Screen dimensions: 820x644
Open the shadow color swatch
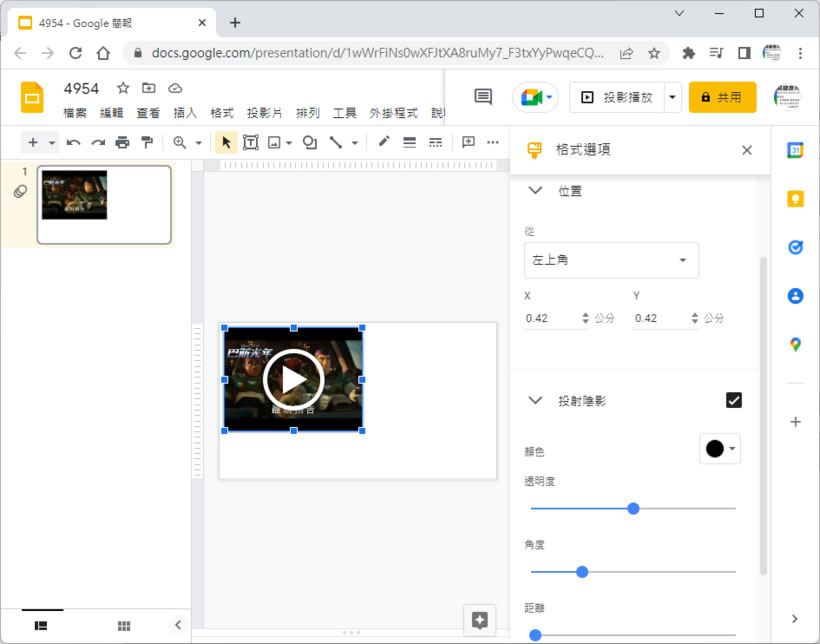click(720, 448)
